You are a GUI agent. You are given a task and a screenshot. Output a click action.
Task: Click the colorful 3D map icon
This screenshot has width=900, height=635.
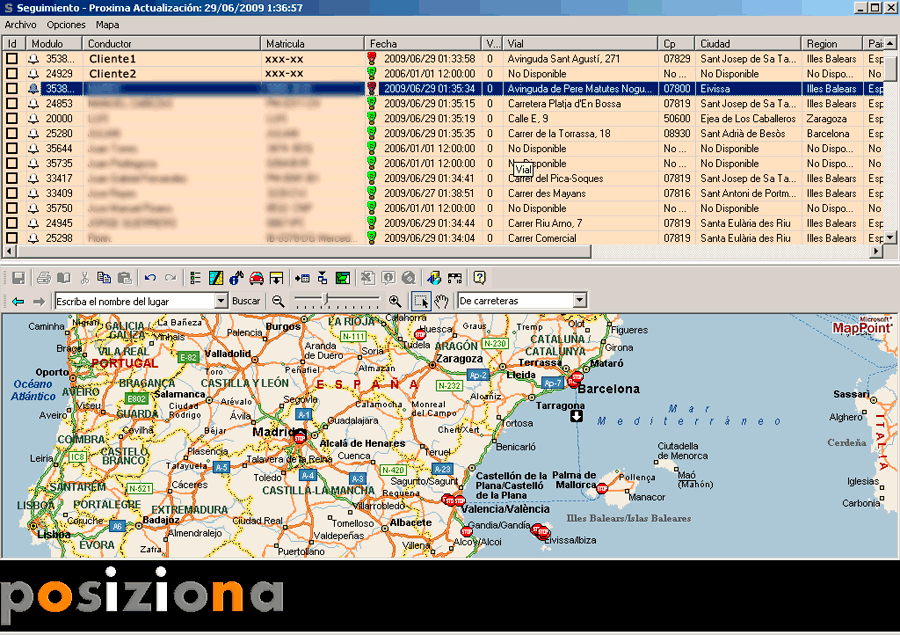pos(434,278)
